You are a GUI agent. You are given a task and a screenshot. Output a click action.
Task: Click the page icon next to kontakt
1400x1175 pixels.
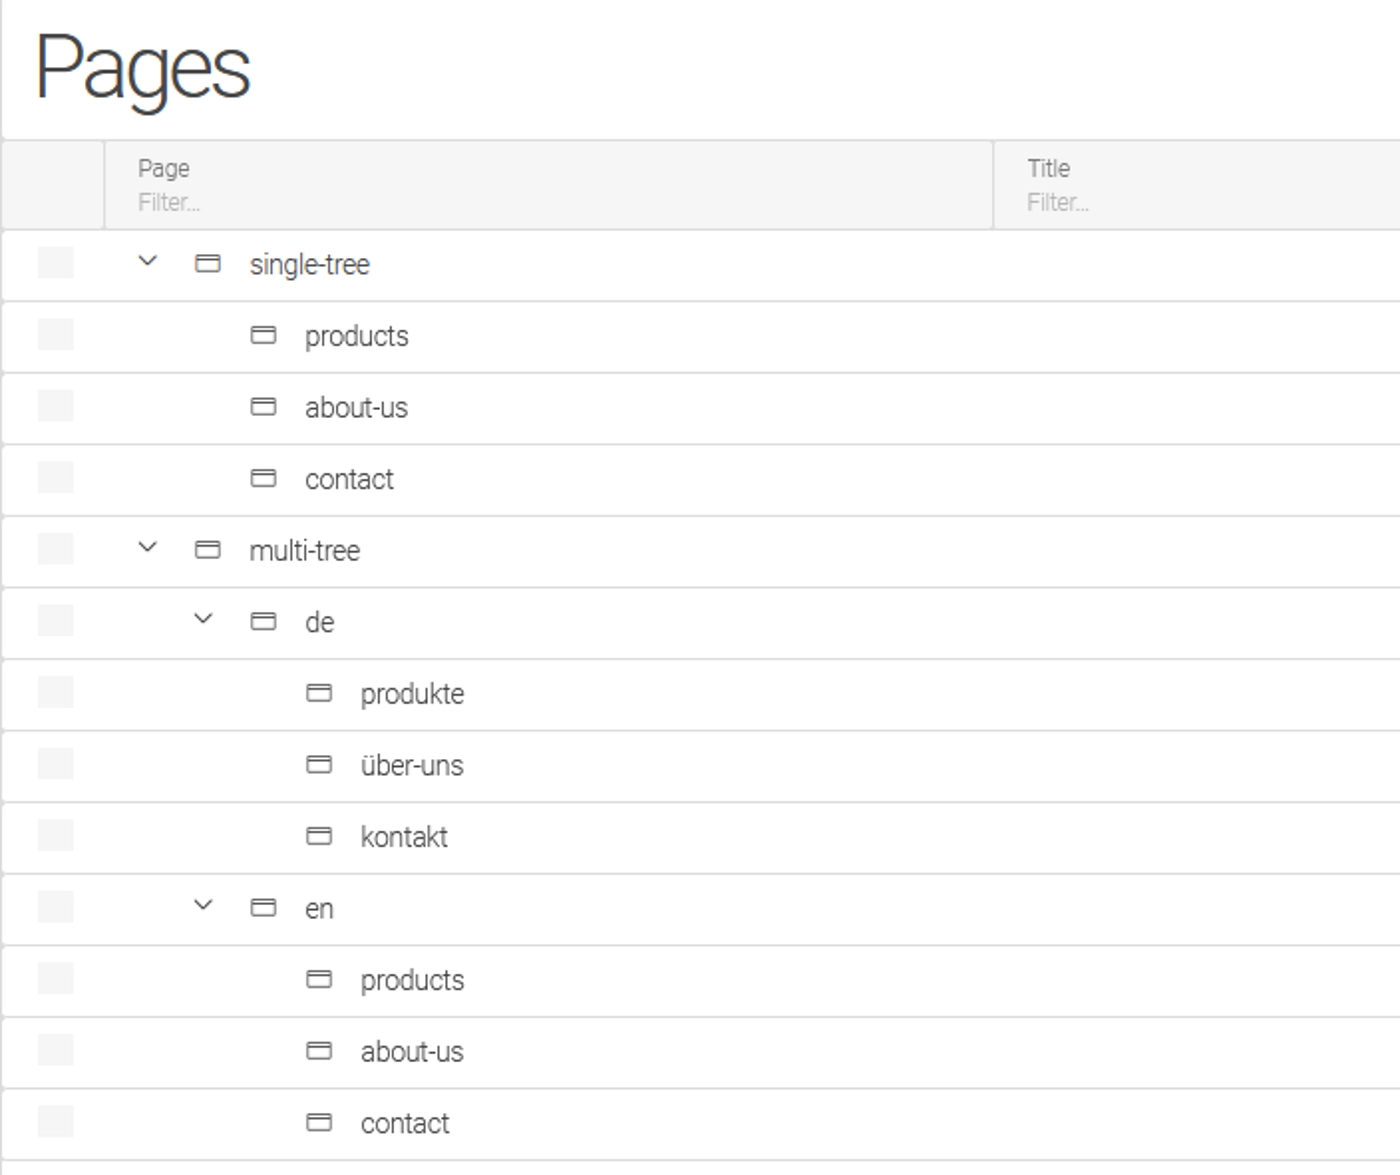point(321,836)
